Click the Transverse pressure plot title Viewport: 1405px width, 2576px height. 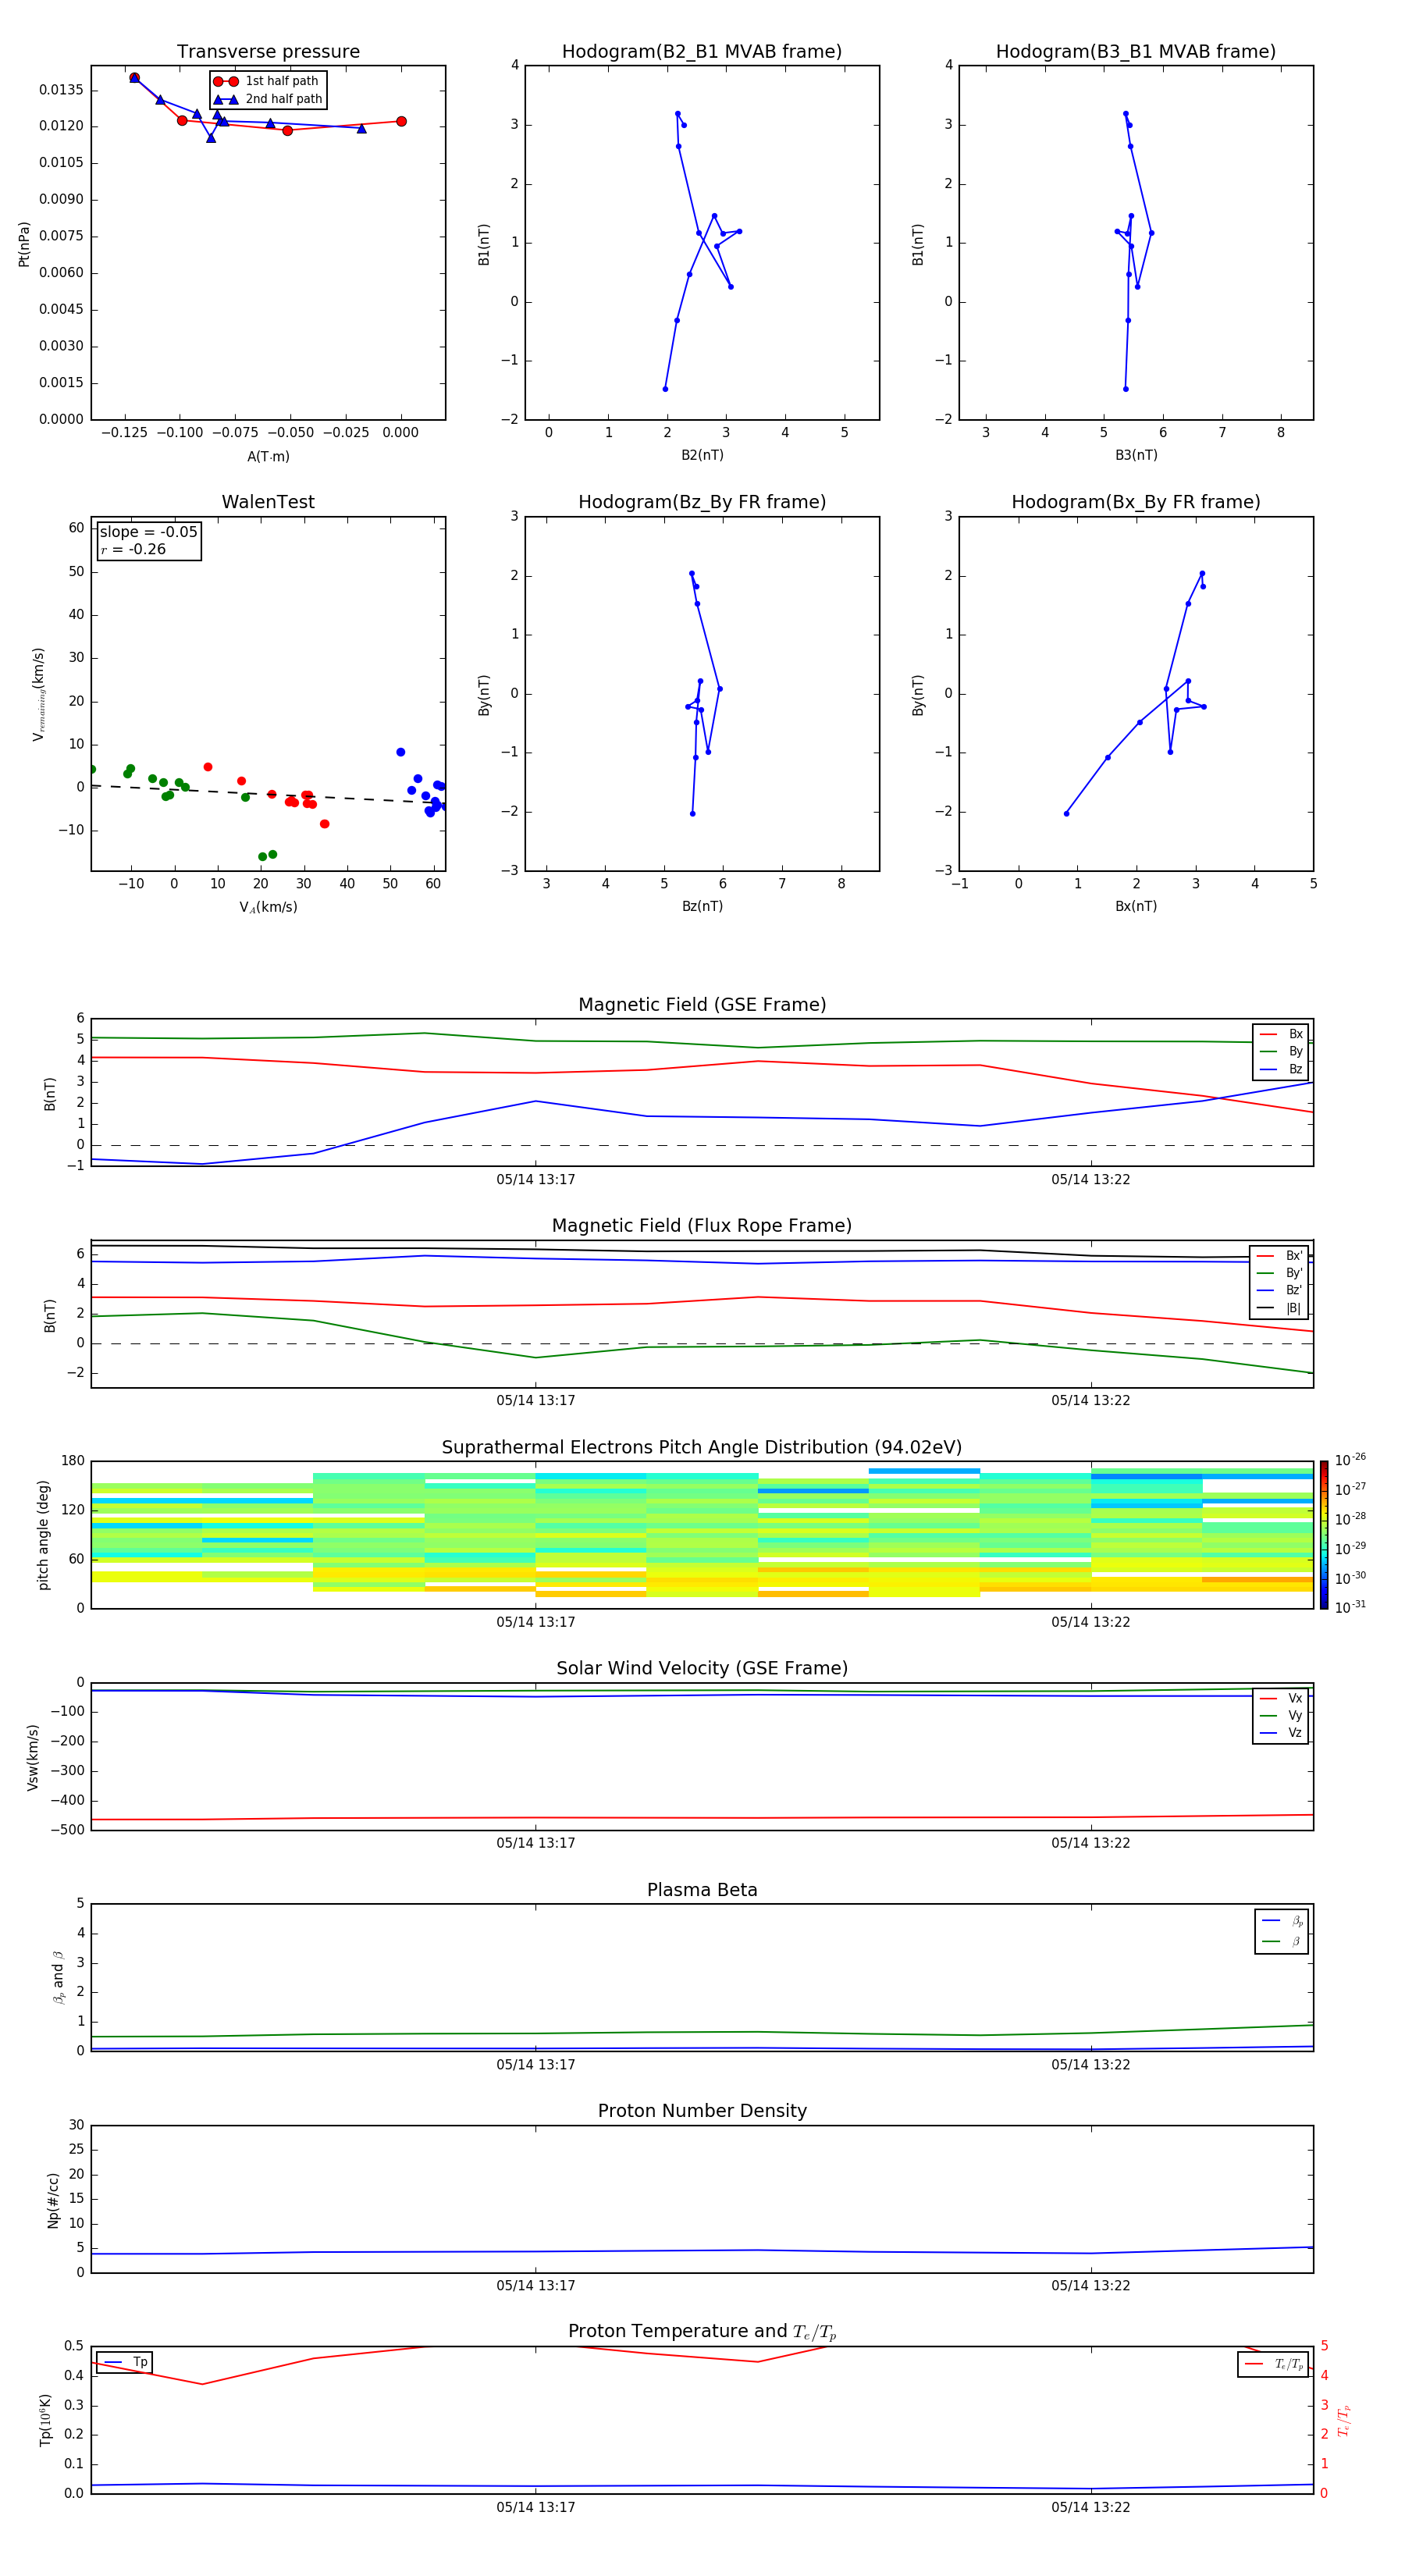point(268,52)
